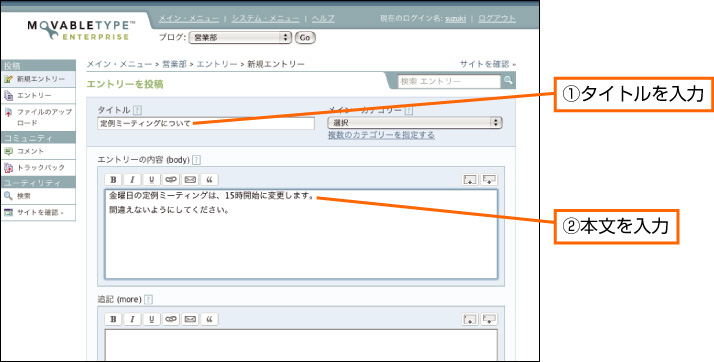Image resolution: width=714 pixels, height=362 pixels.
Task: Click the Movable Type Enterprise logo
Action: [82, 30]
